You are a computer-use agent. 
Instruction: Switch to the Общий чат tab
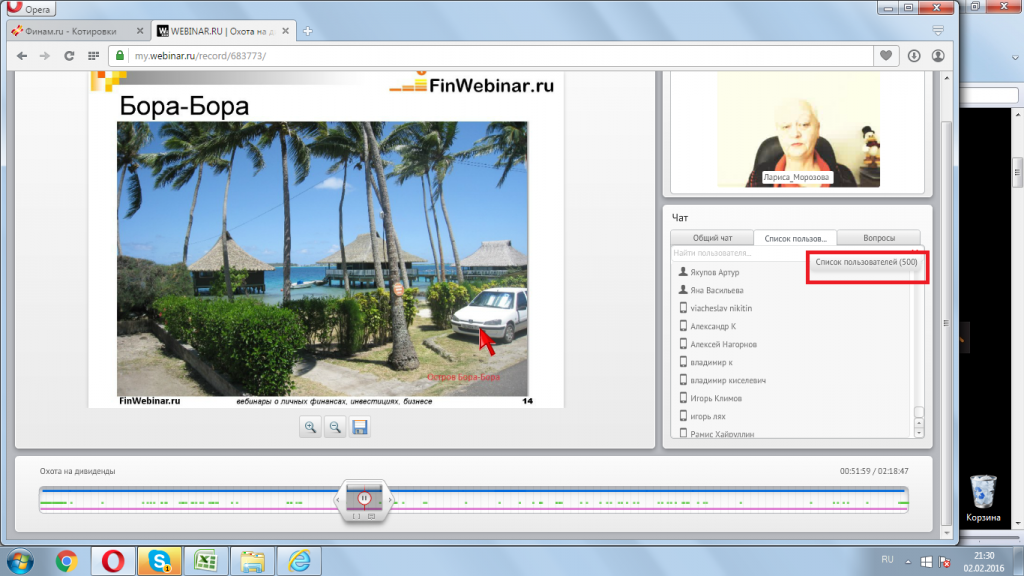(x=712, y=238)
